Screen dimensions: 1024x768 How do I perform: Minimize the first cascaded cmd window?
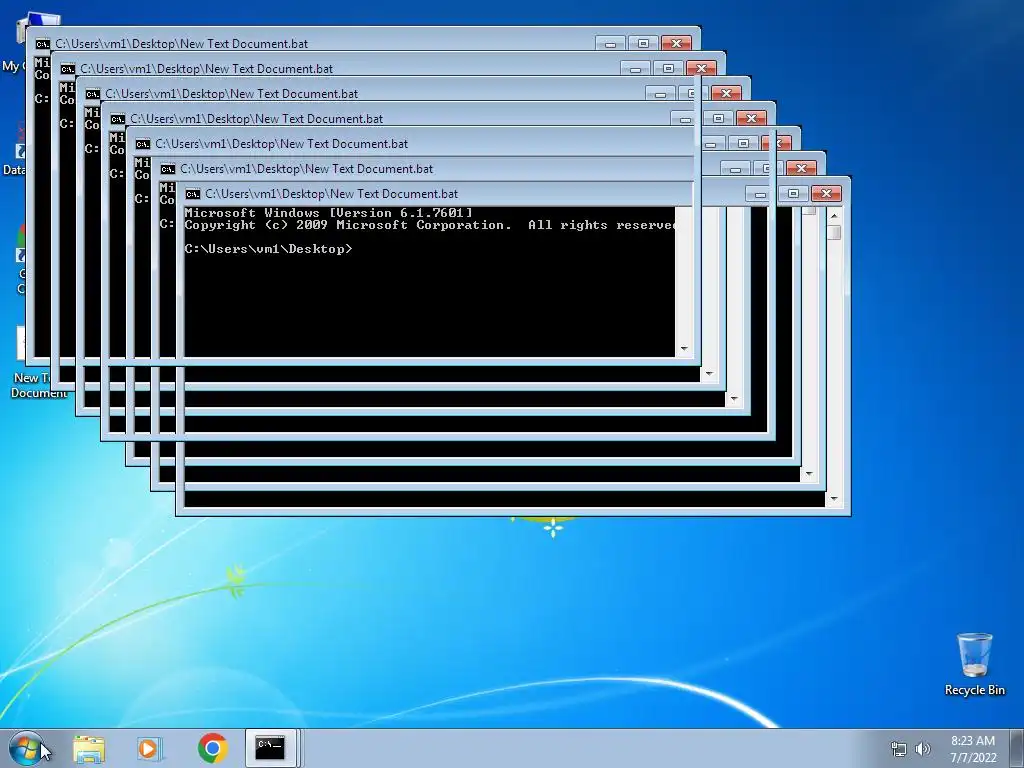click(610, 44)
